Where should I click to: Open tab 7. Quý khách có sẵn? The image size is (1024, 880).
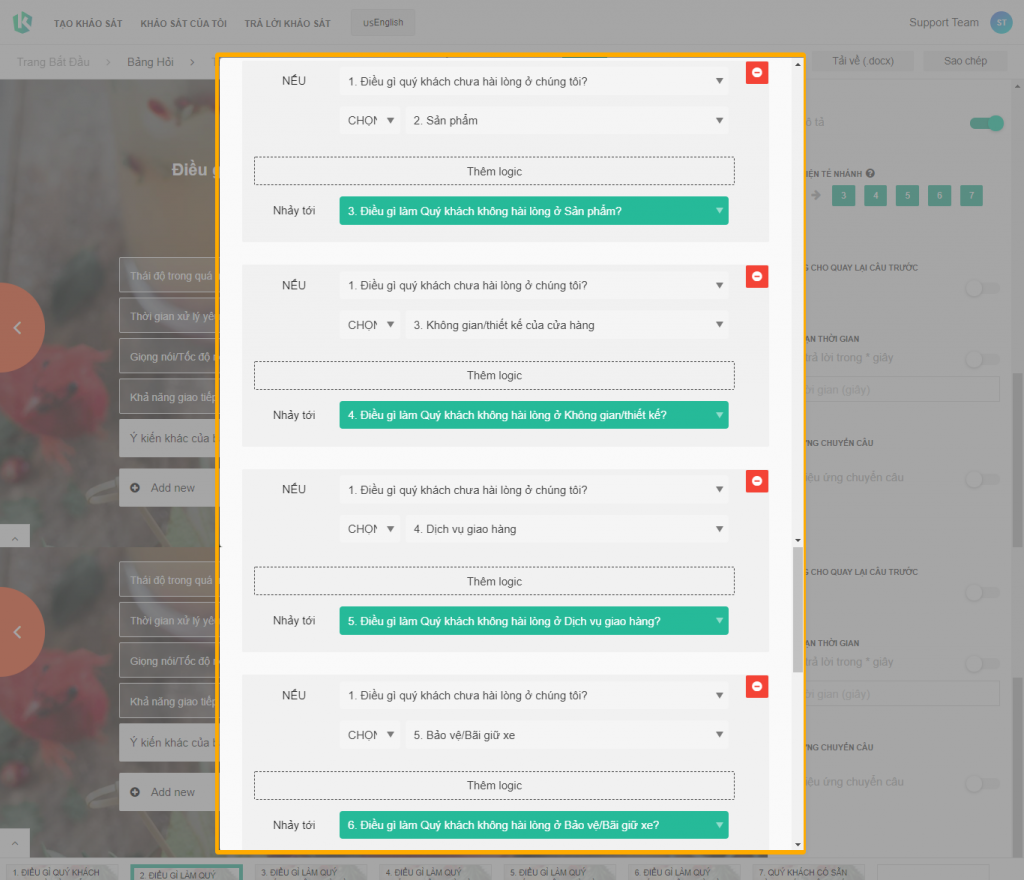(808, 872)
